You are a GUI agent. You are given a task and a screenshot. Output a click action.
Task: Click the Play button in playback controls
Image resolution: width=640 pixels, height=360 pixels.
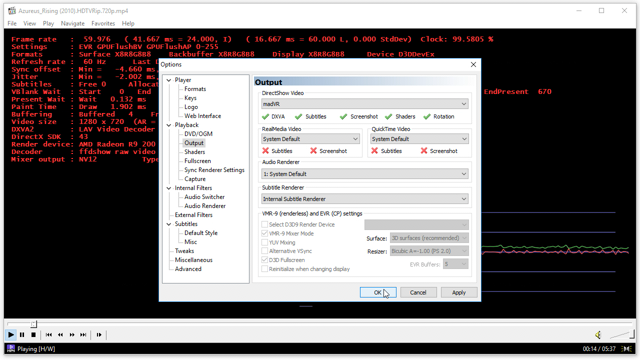click(x=11, y=335)
